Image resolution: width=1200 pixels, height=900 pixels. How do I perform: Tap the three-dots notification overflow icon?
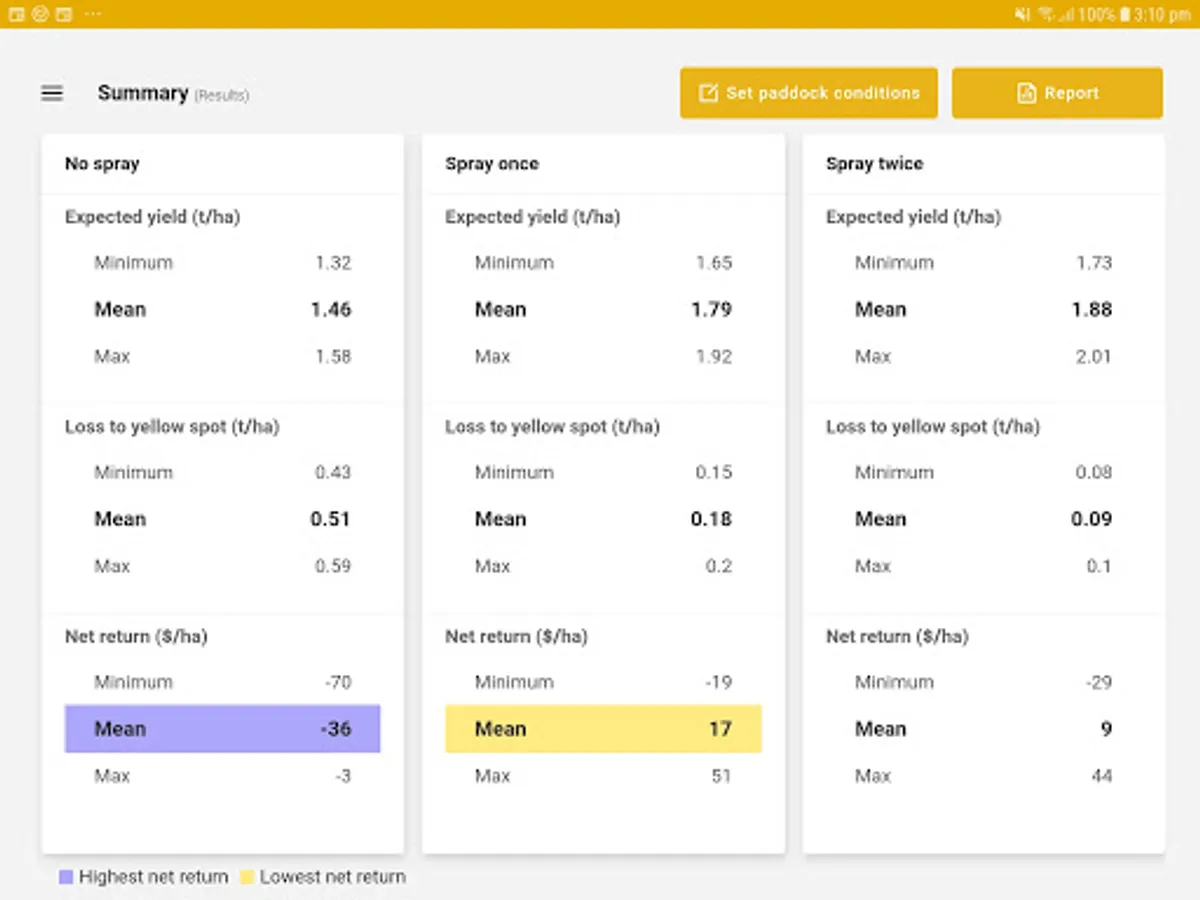tap(93, 15)
